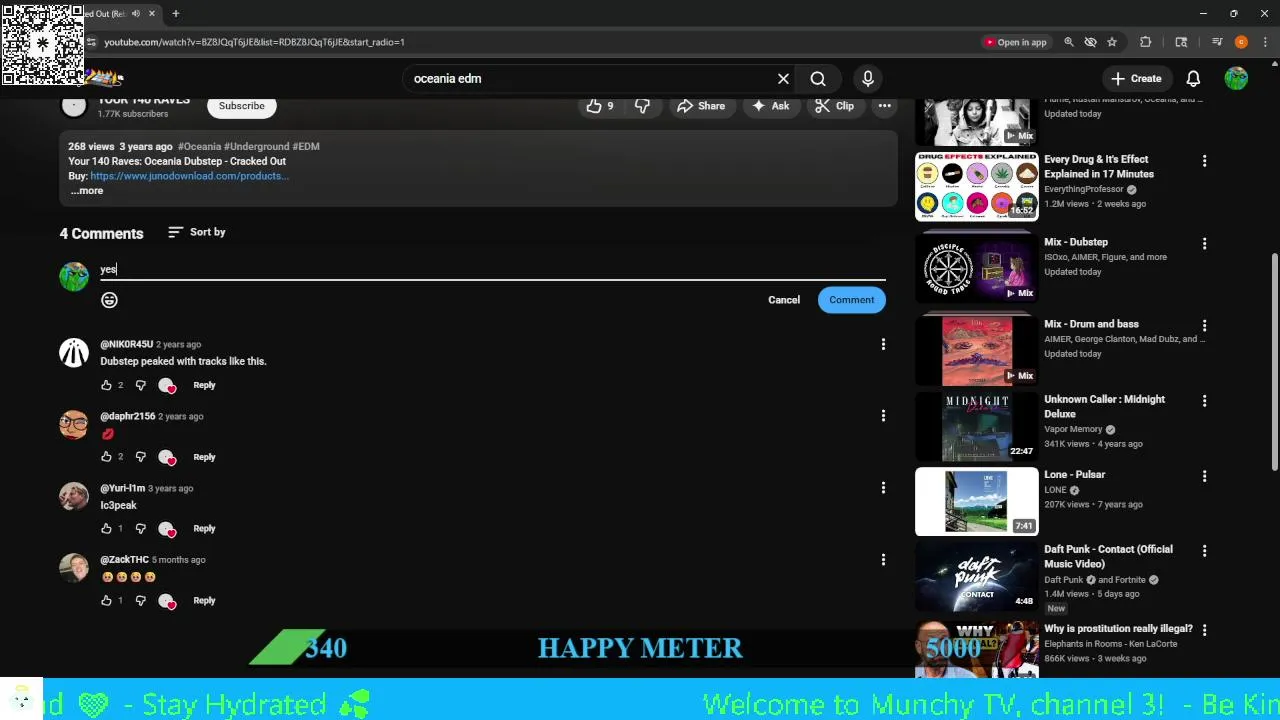Cancel the comment draft

784,300
